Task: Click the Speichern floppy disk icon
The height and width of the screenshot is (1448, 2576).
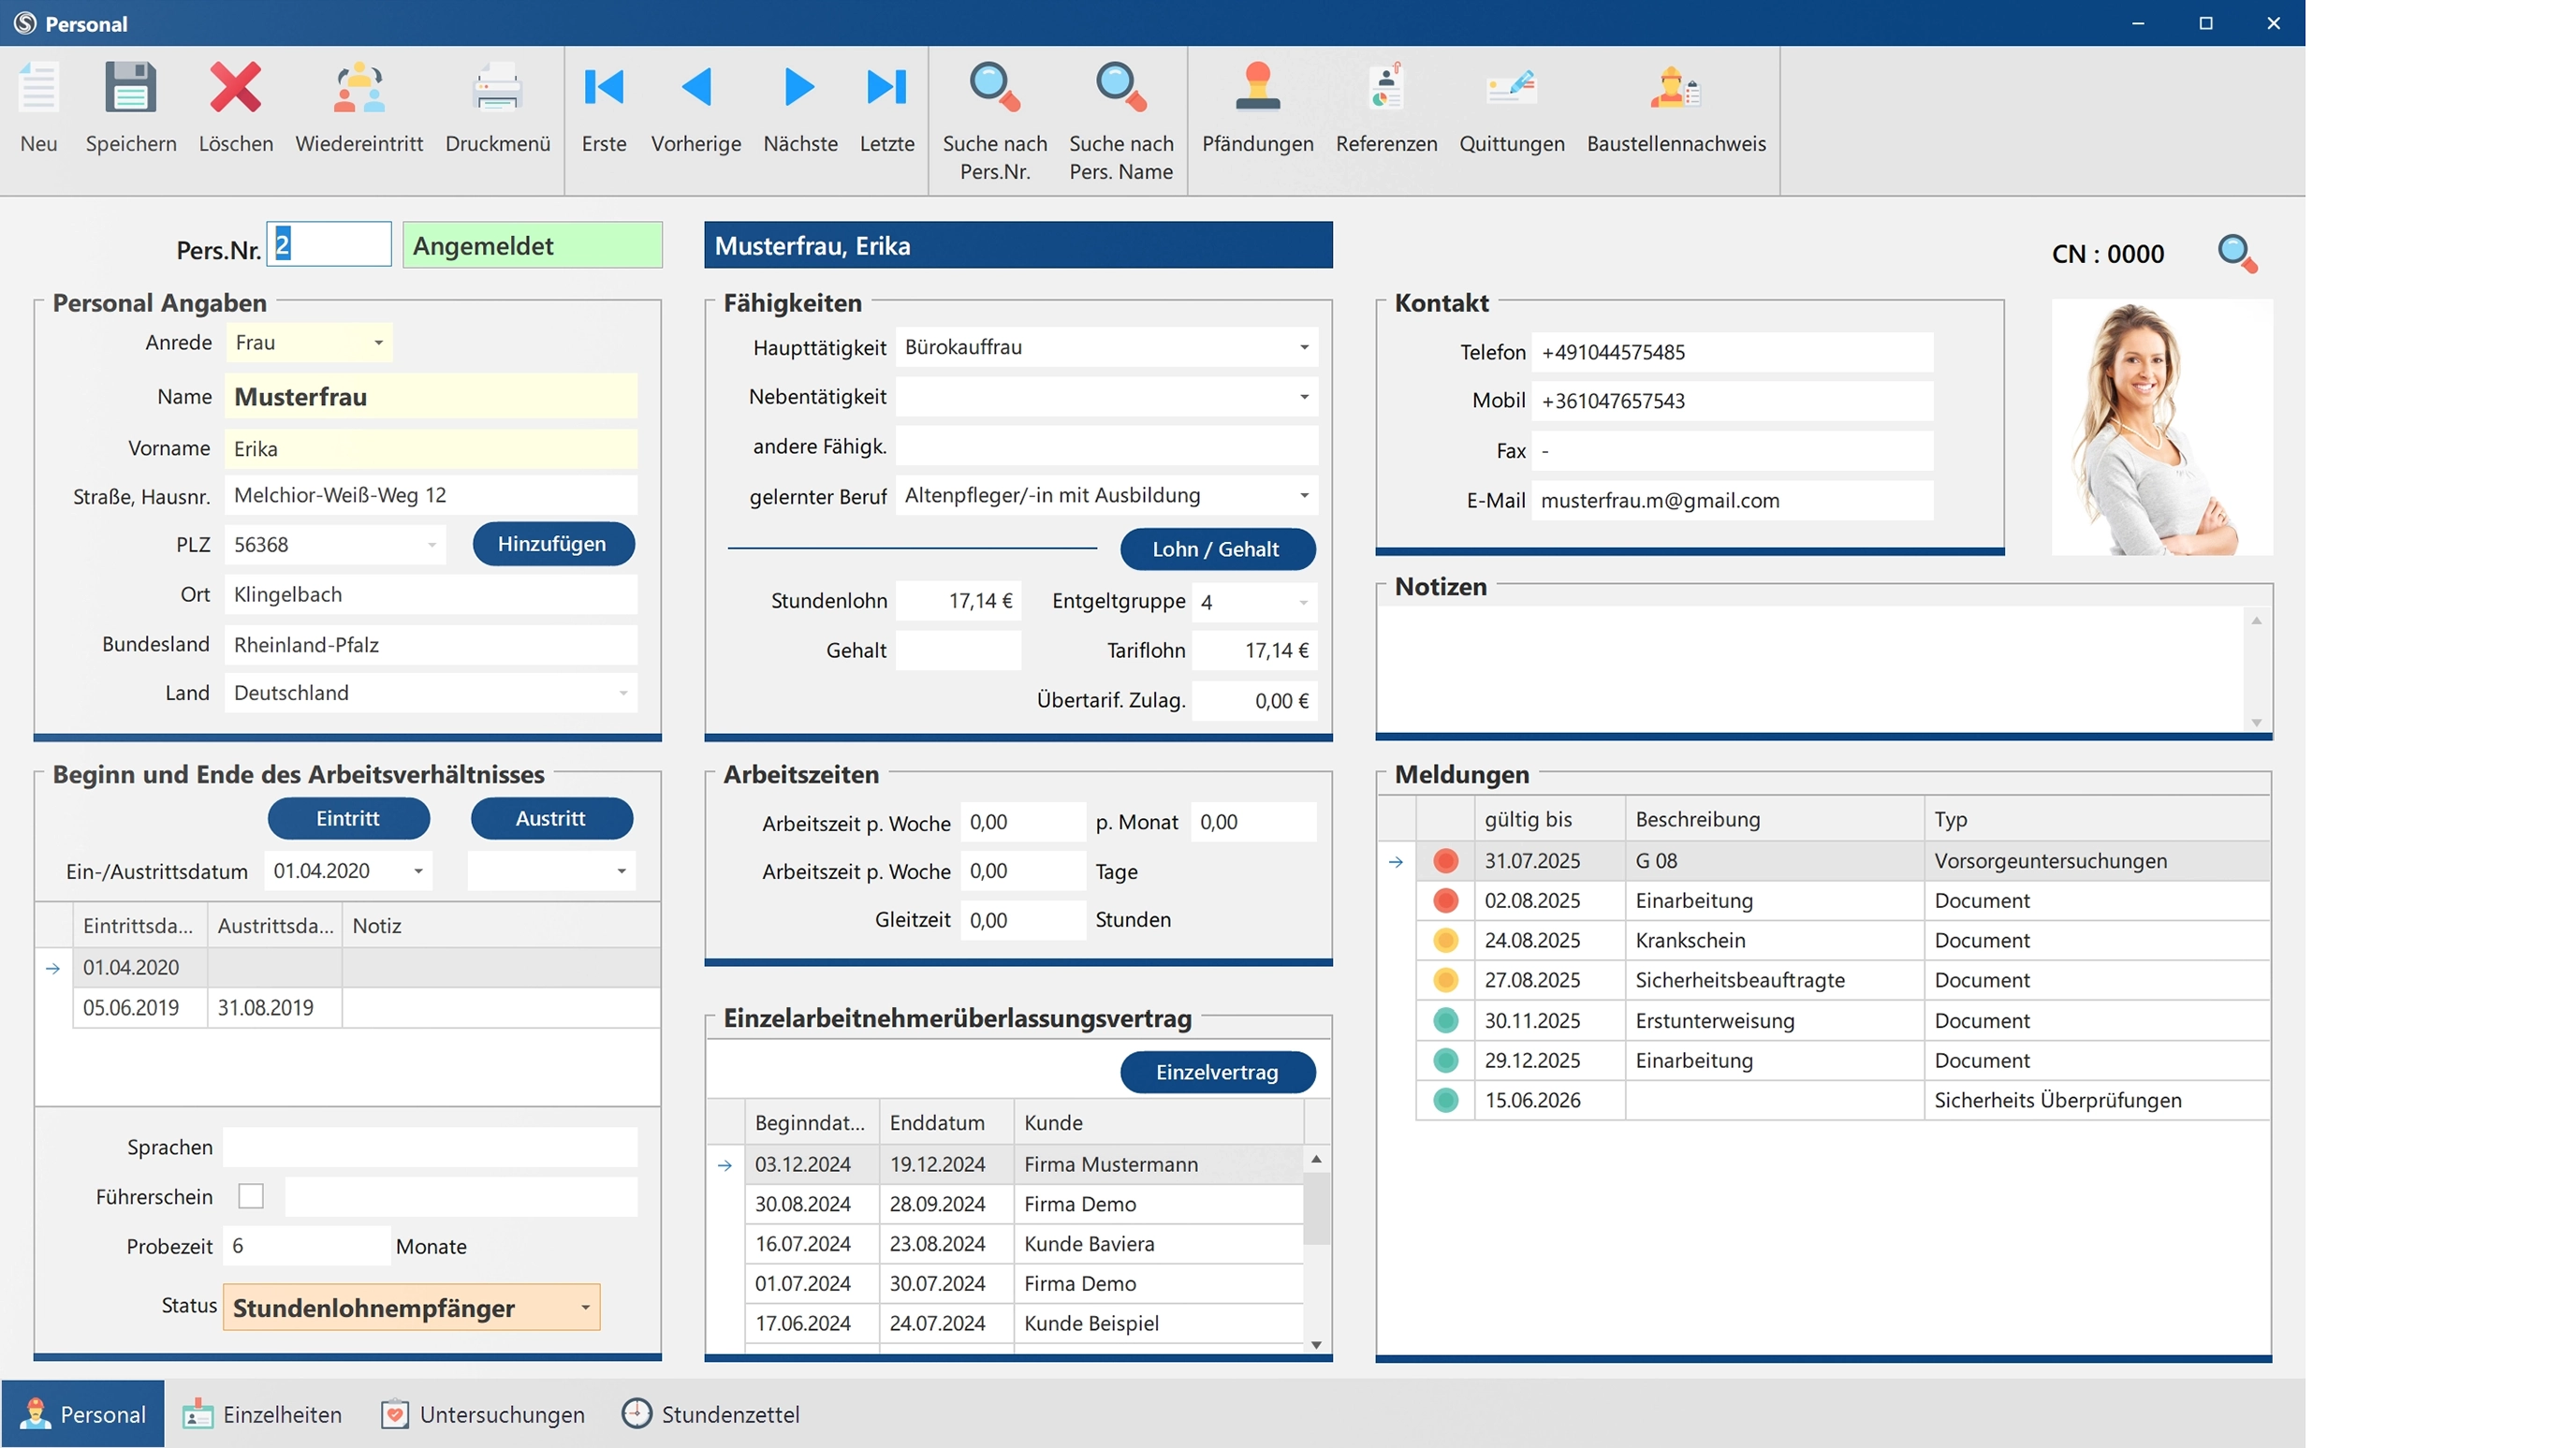Action: (x=131, y=88)
